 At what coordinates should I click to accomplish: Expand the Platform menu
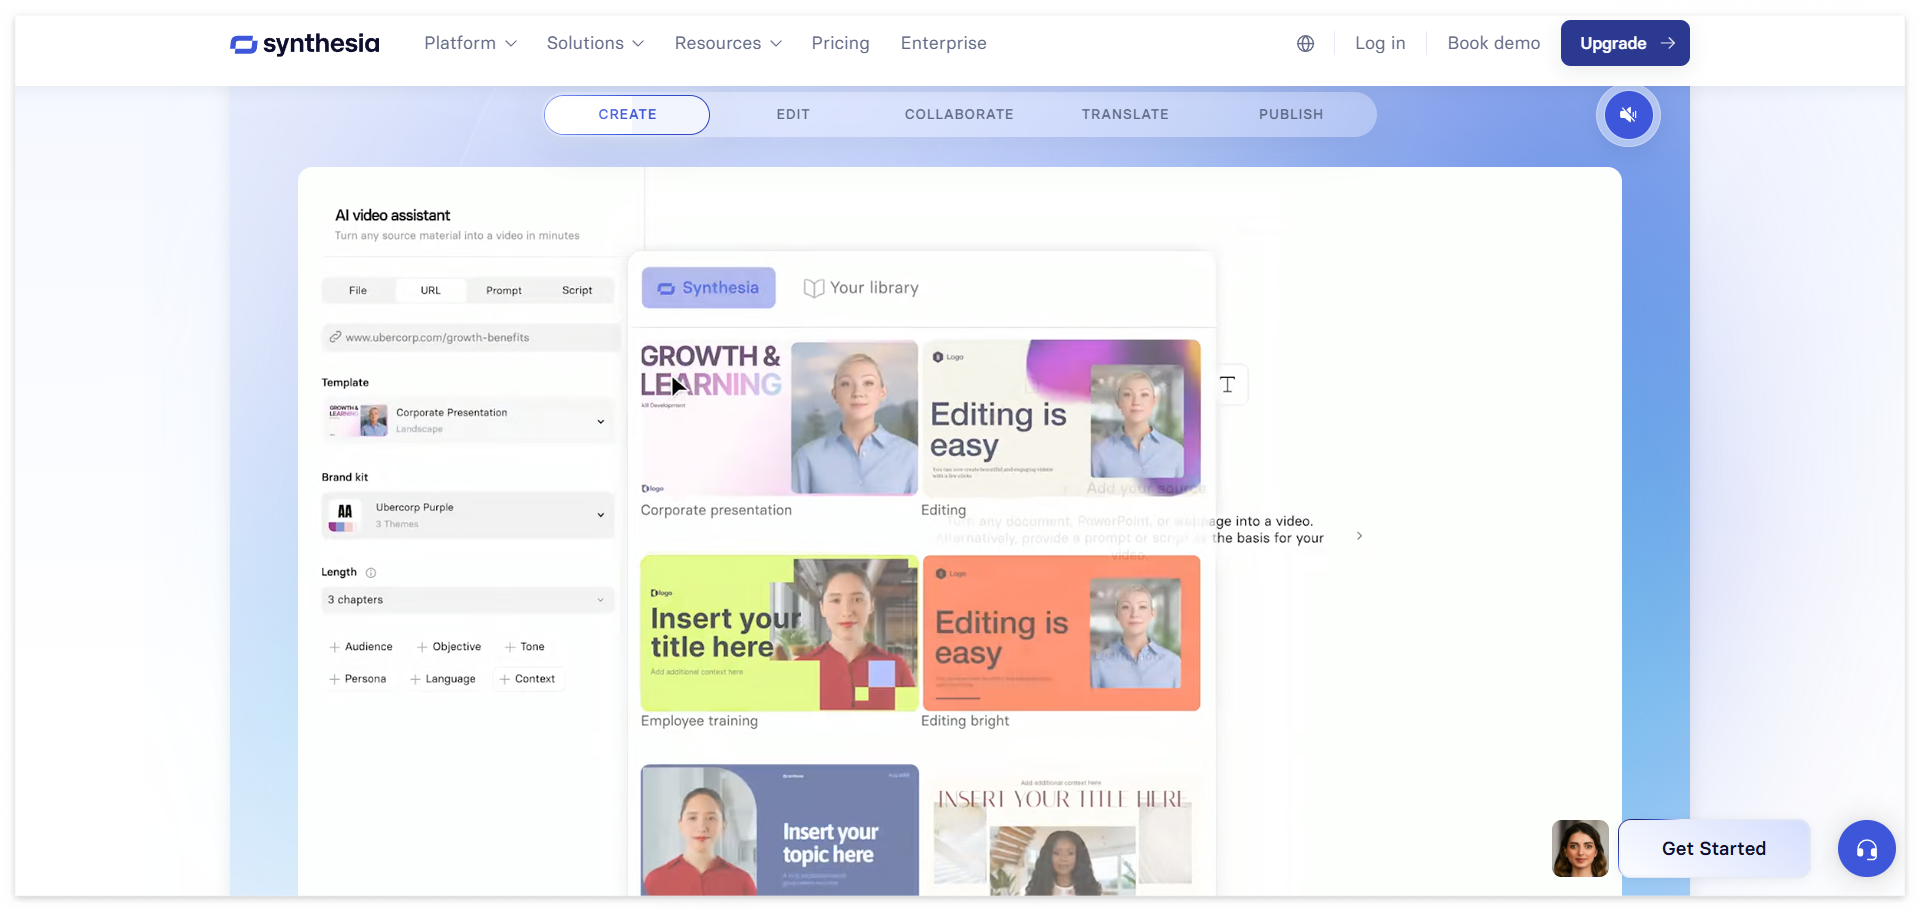470,44
